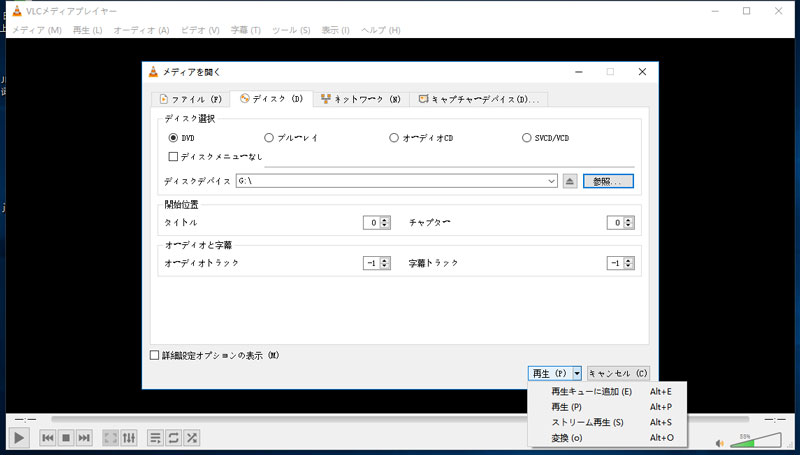Image resolution: width=800 pixels, height=455 pixels.
Task: Close the メディアを開く dialog
Action: (x=642, y=72)
